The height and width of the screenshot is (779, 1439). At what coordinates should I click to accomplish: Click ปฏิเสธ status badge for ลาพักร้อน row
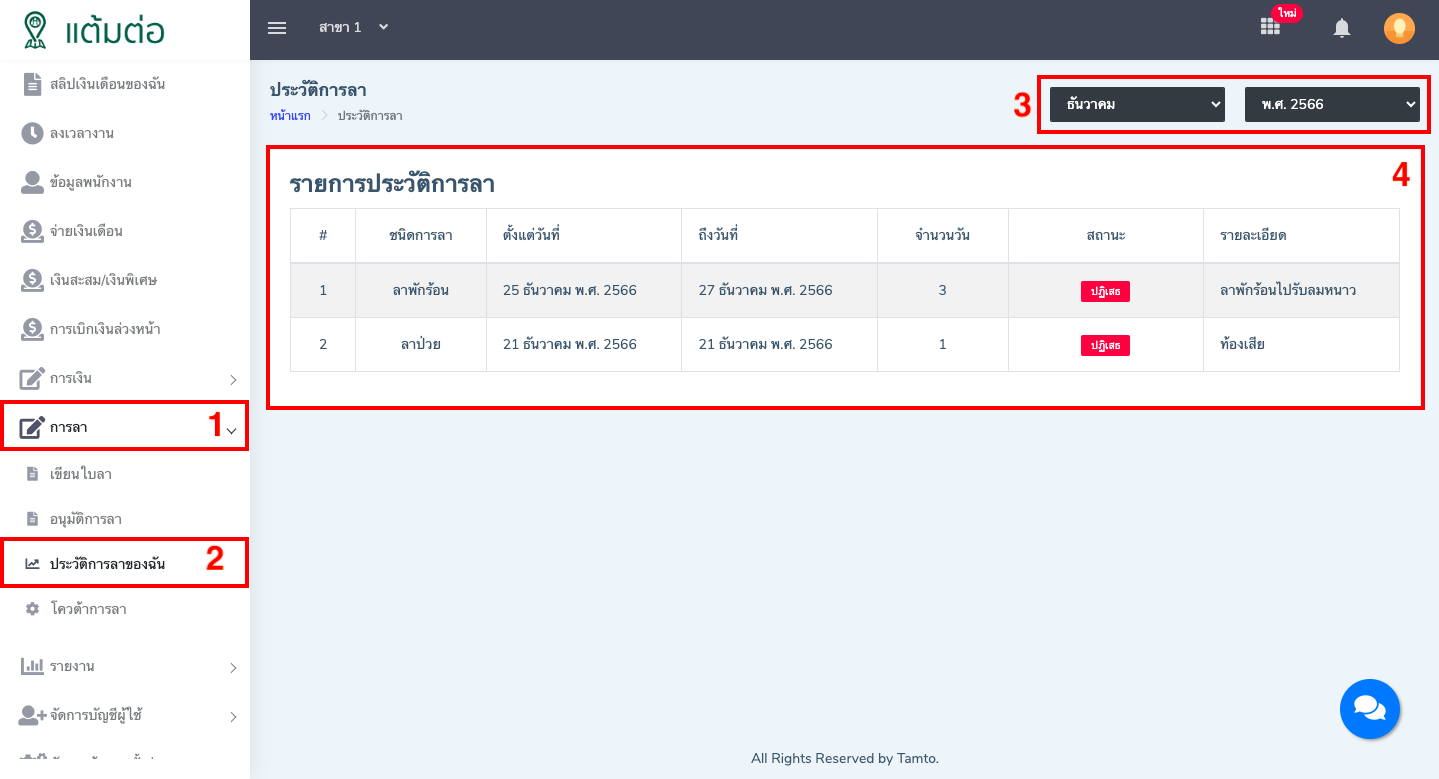(1105, 291)
